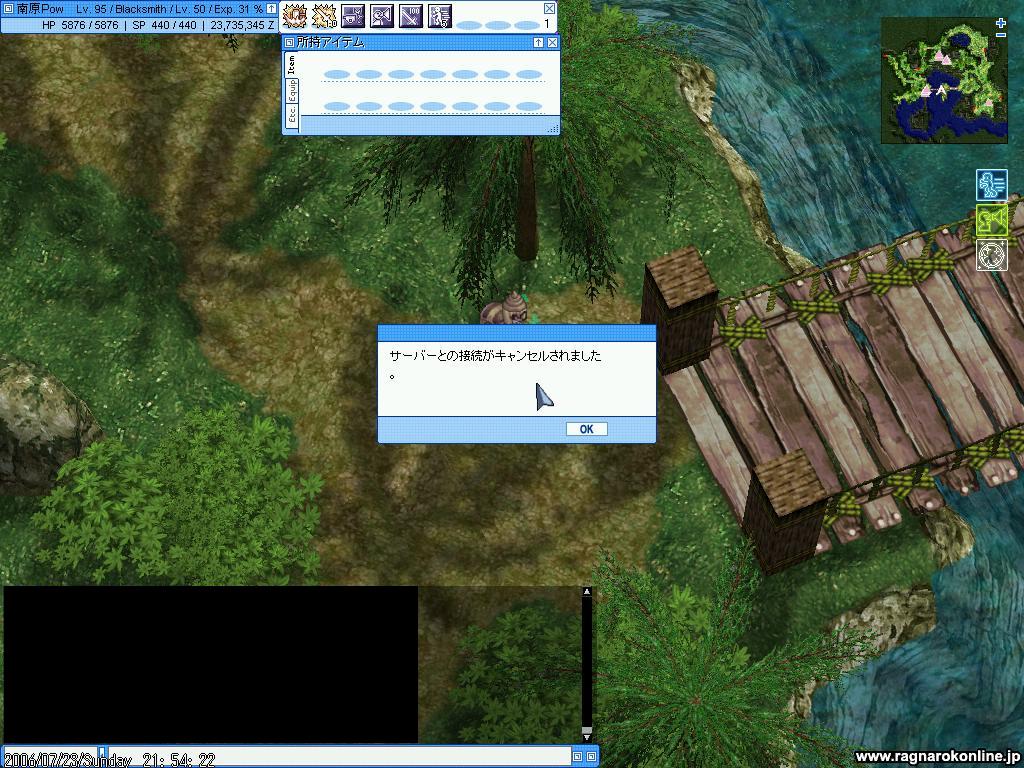1024x768 pixels.
Task: Click the rightmost chat bar button
Action: pyautogui.click(x=591, y=756)
